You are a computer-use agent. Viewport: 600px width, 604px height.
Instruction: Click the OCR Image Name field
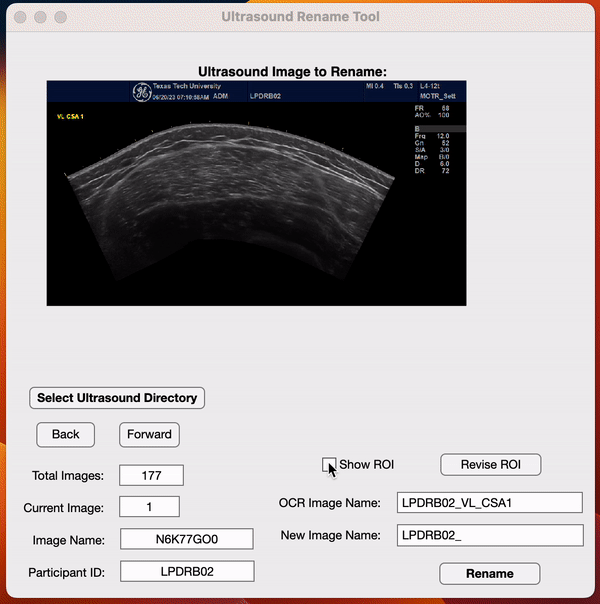[490, 503]
